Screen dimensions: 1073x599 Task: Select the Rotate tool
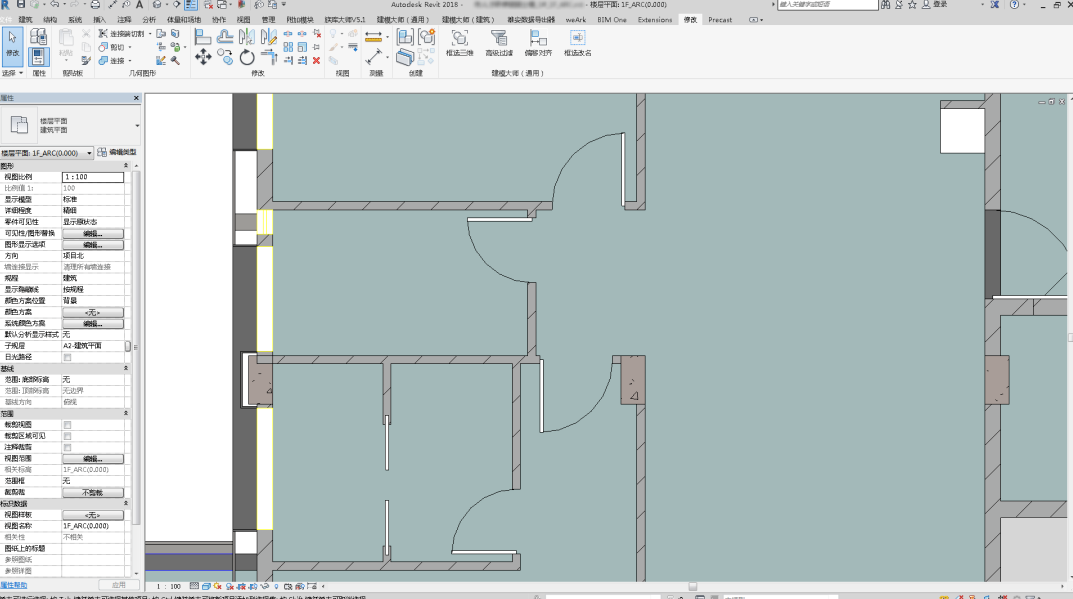(247, 58)
